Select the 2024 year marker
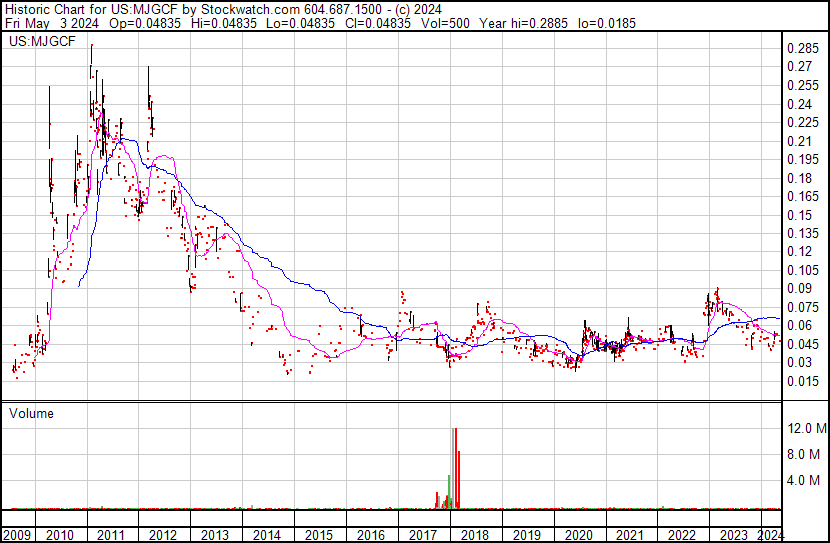 (x=771, y=535)
